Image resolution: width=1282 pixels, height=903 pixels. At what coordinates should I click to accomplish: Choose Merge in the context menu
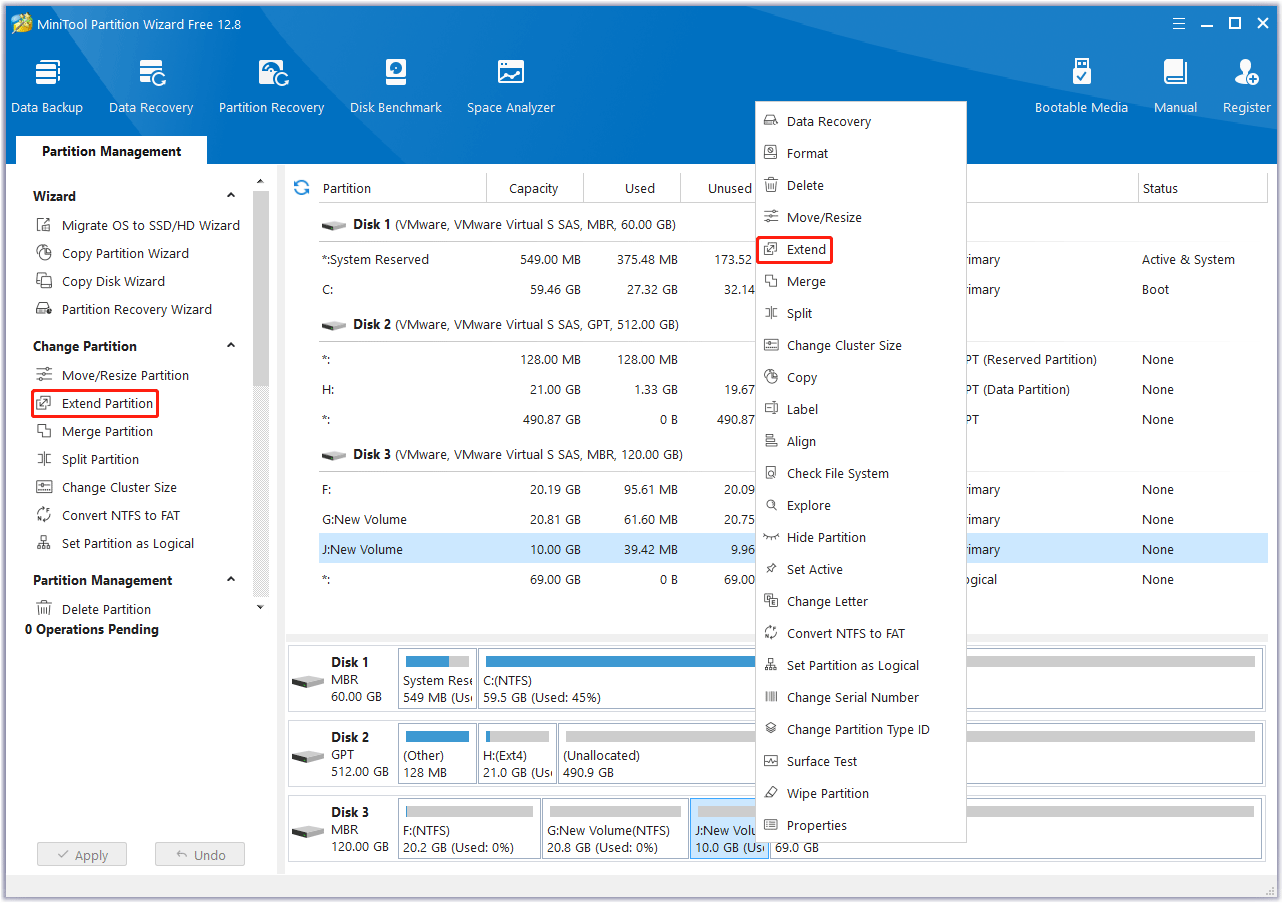pos(860,281)
